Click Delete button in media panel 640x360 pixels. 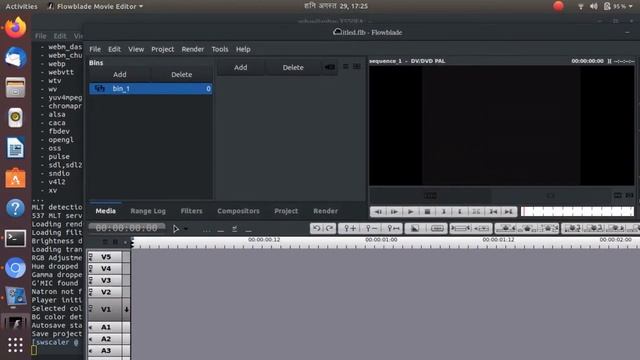pos(293,67)
